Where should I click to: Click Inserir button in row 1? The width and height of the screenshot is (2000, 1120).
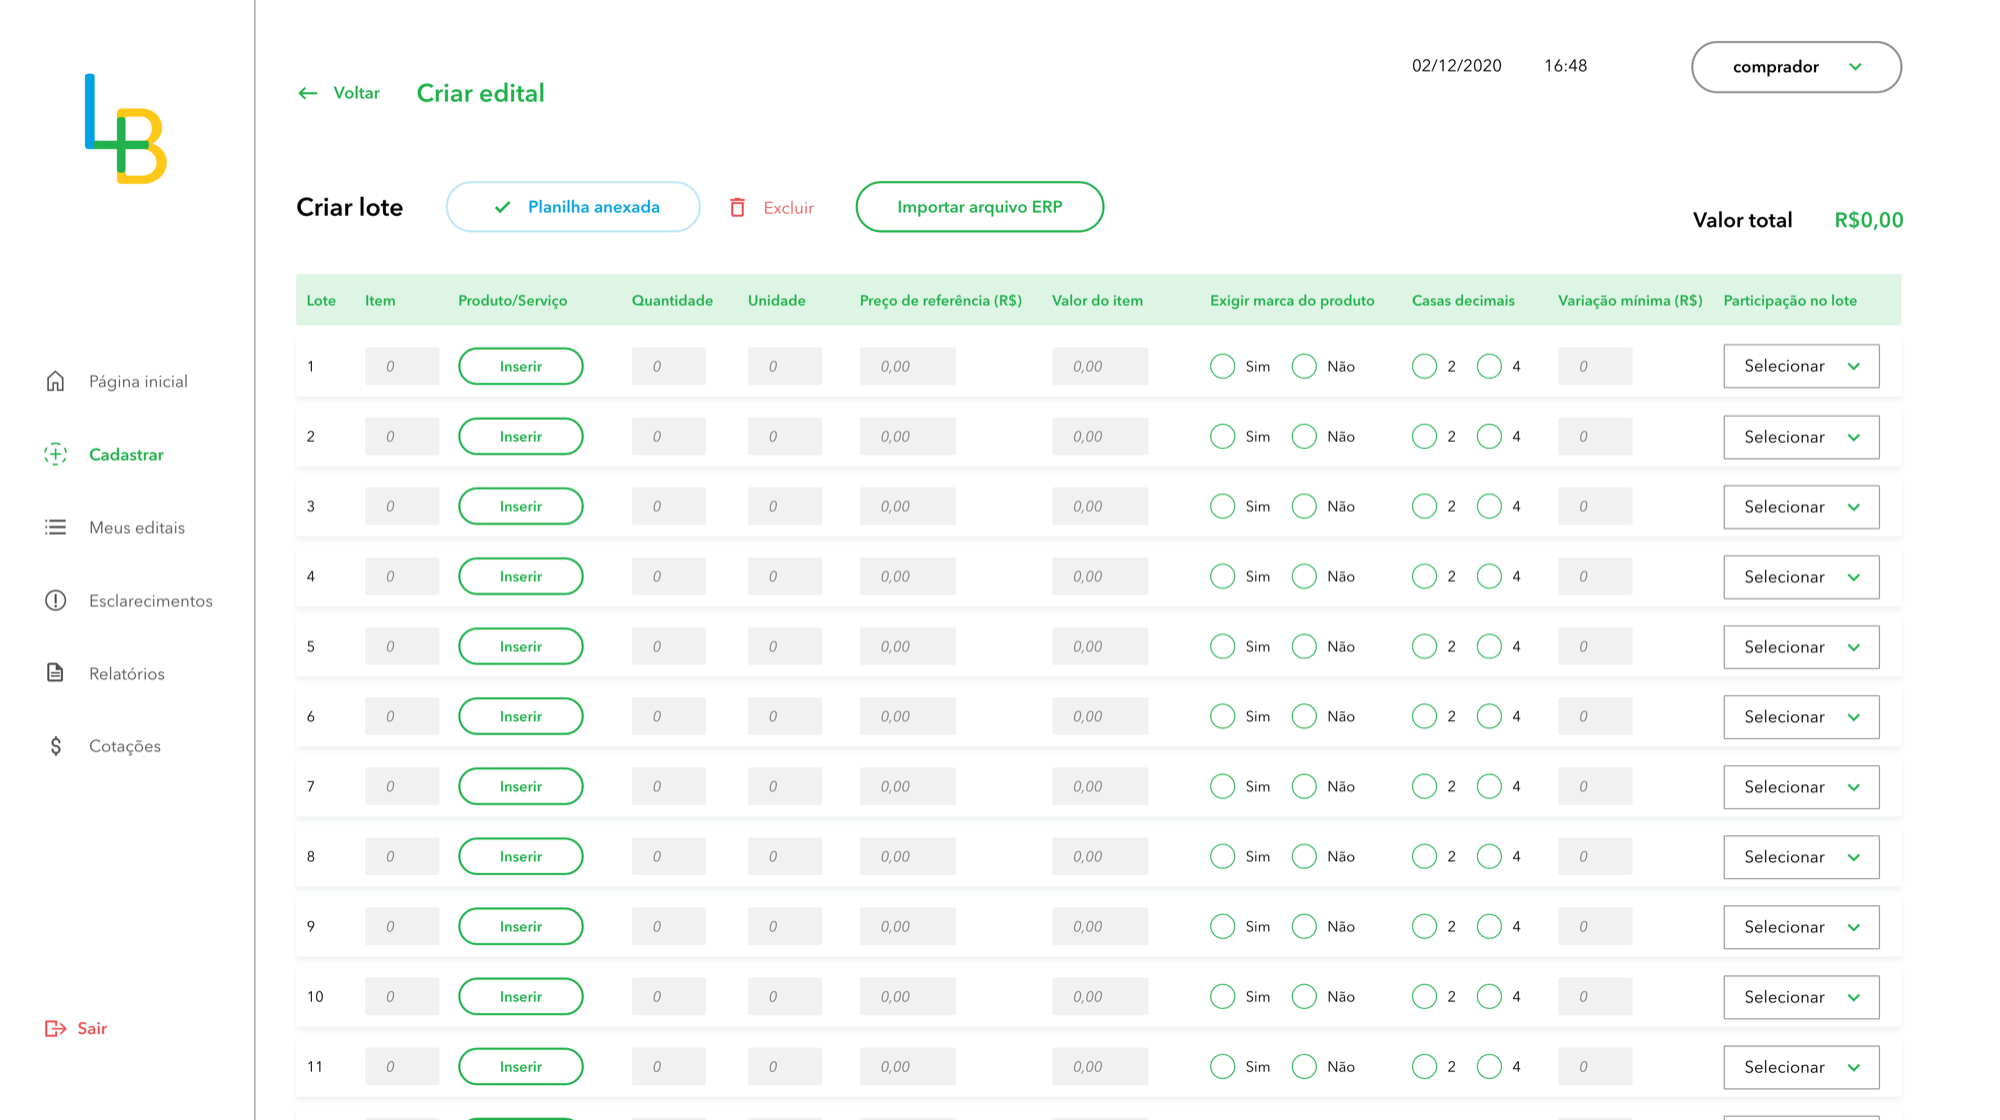click(x=521, y=366)
